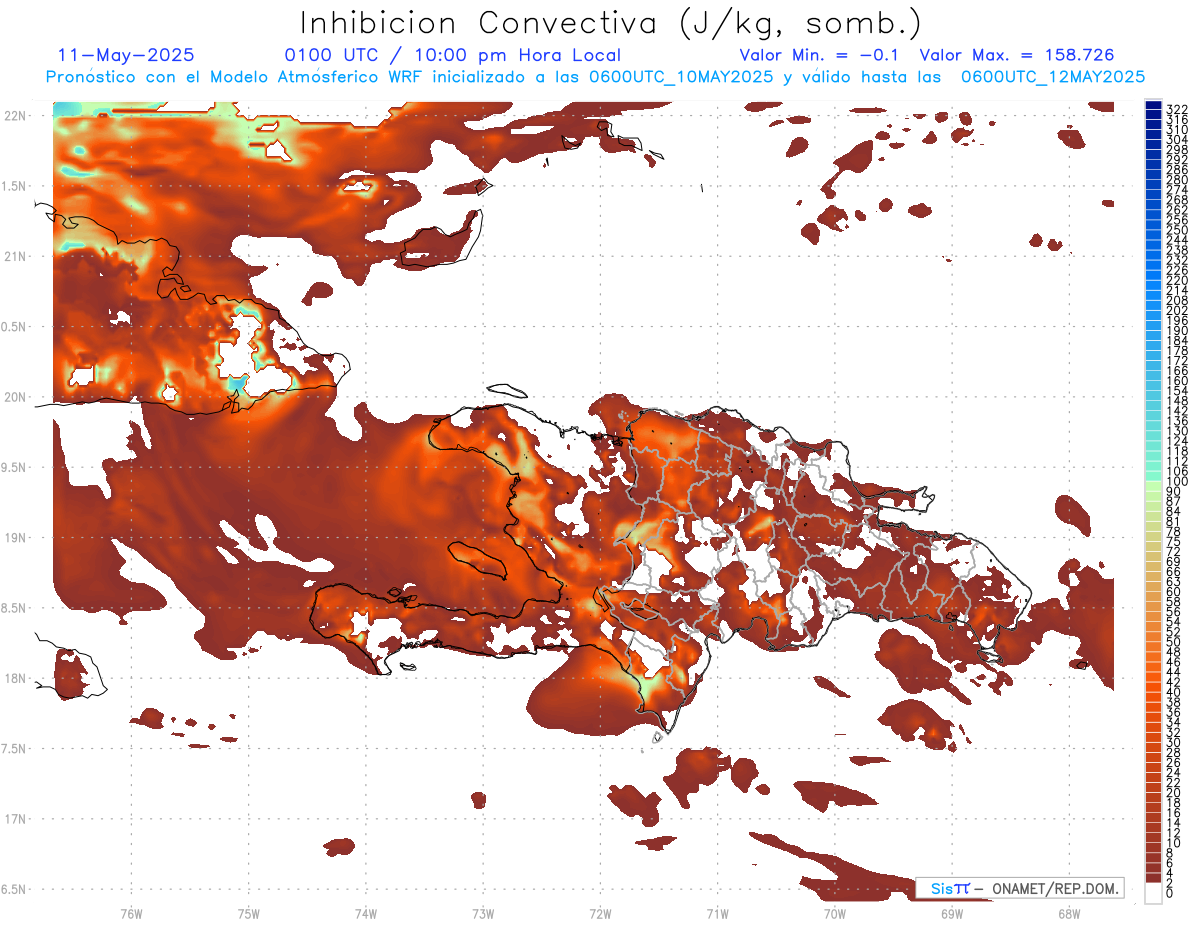This screenshot has width=1200, height=927.
Task: Click the '202' colorbar value
Action: [x=1177, y=310]
